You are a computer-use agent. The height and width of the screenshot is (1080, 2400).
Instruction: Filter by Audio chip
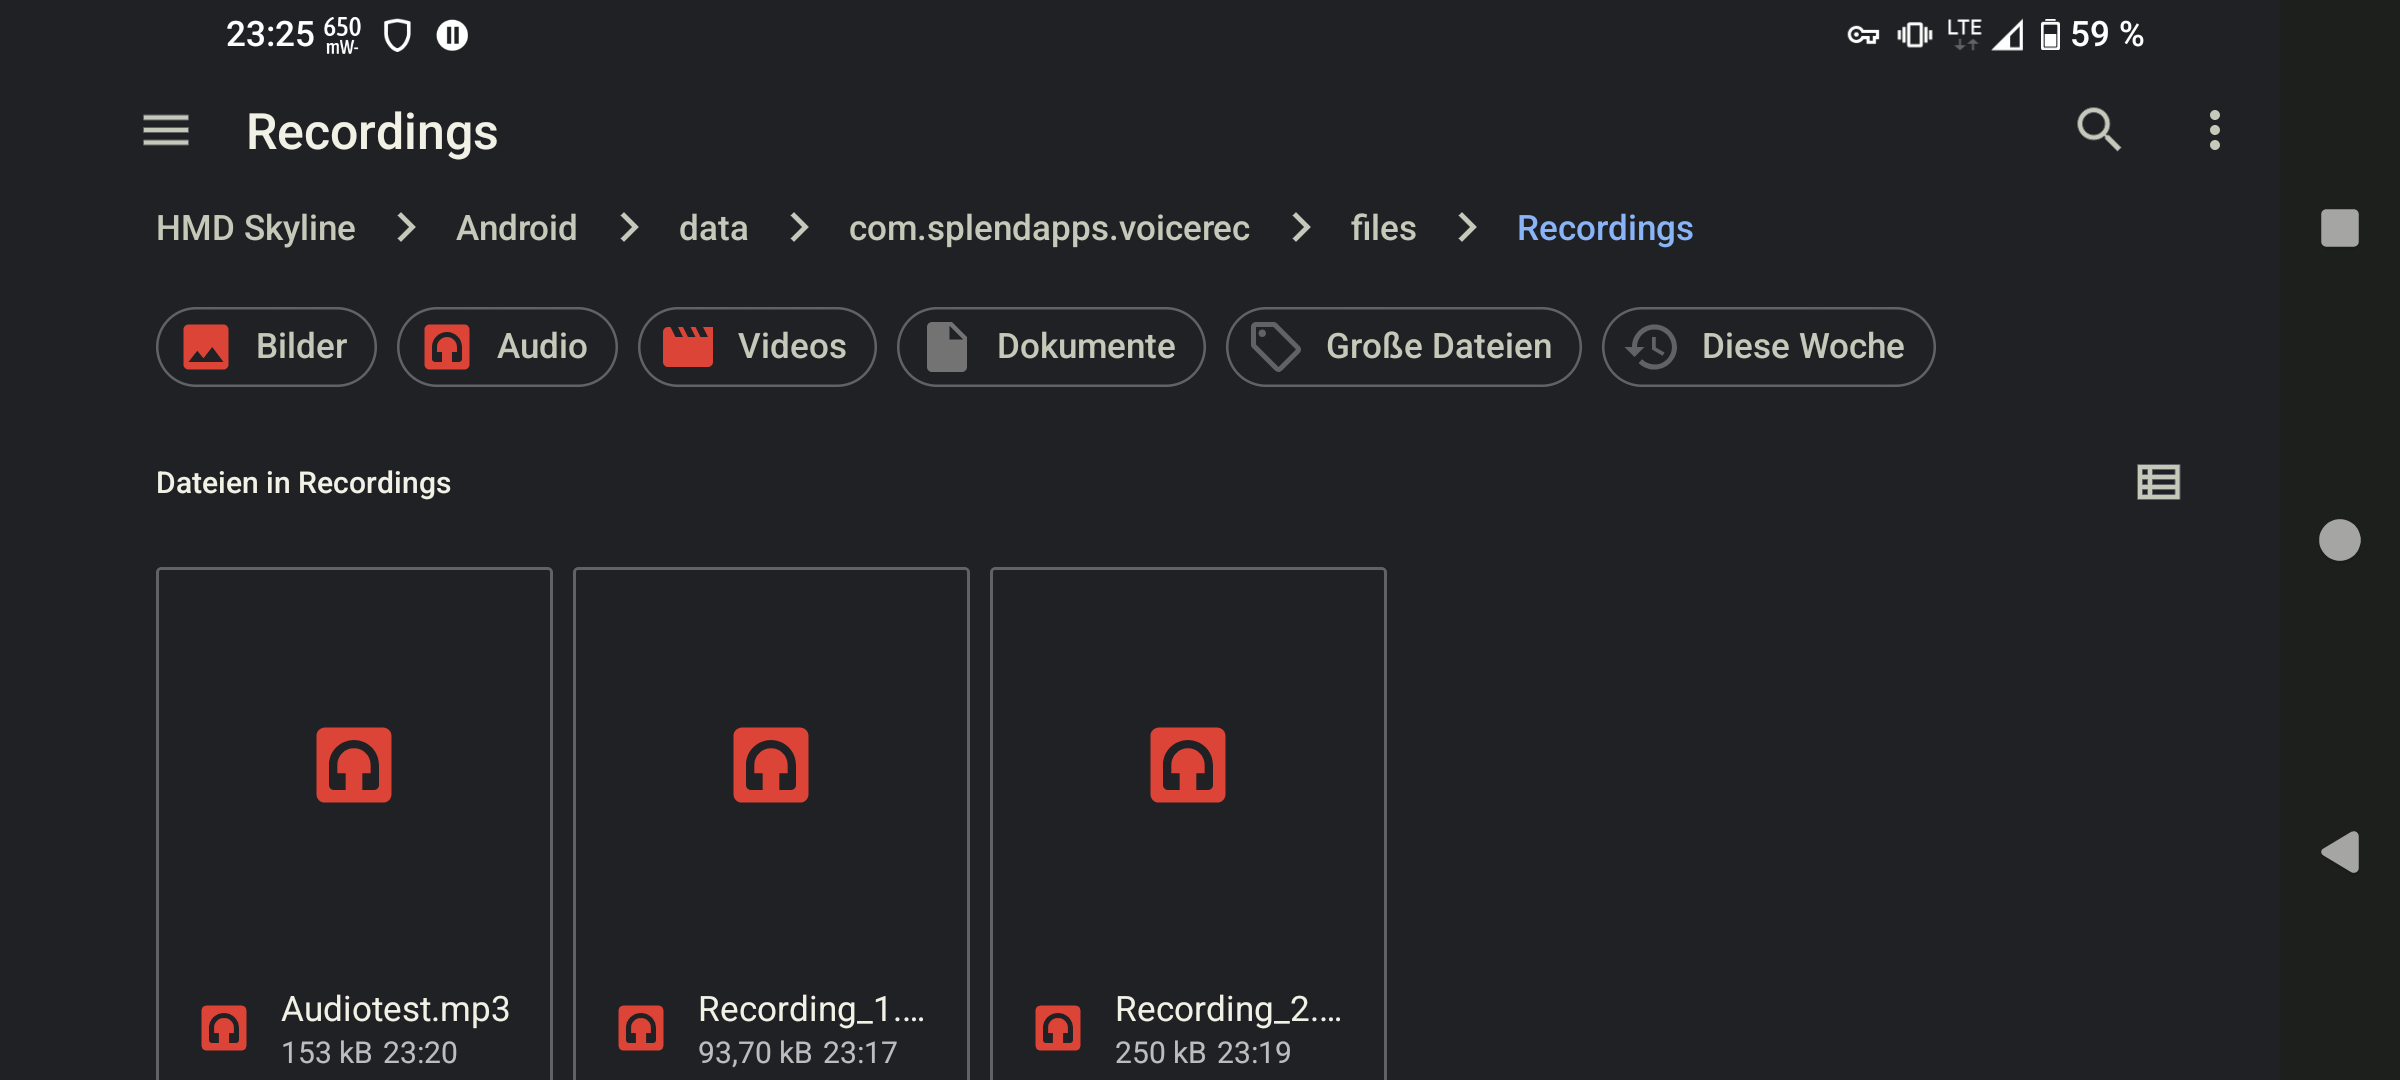point(507,346)
